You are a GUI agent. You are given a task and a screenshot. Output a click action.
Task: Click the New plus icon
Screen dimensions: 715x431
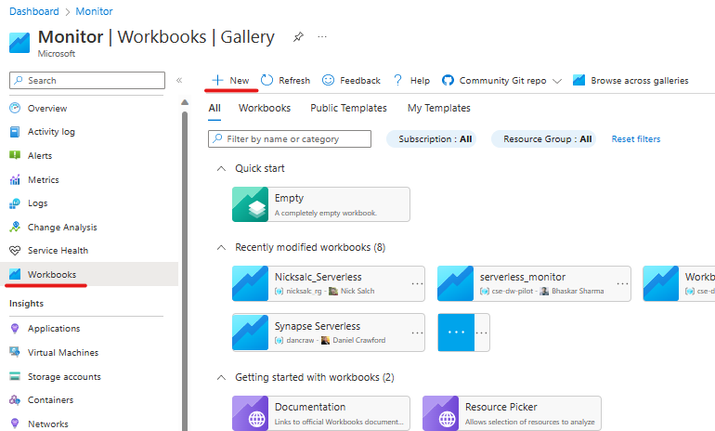pos(218,80)
